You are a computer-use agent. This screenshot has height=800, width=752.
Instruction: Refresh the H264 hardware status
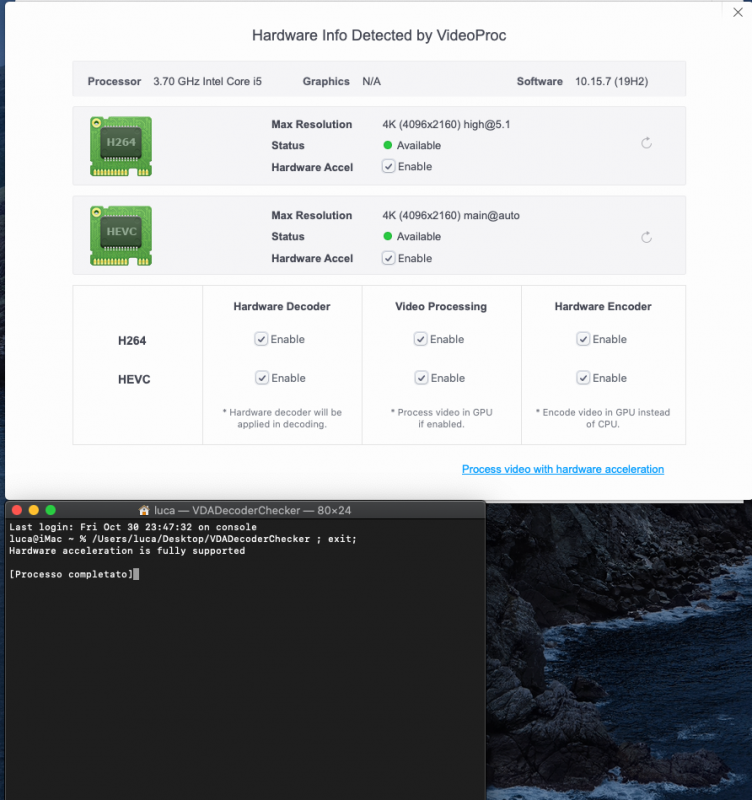[646, 143]
